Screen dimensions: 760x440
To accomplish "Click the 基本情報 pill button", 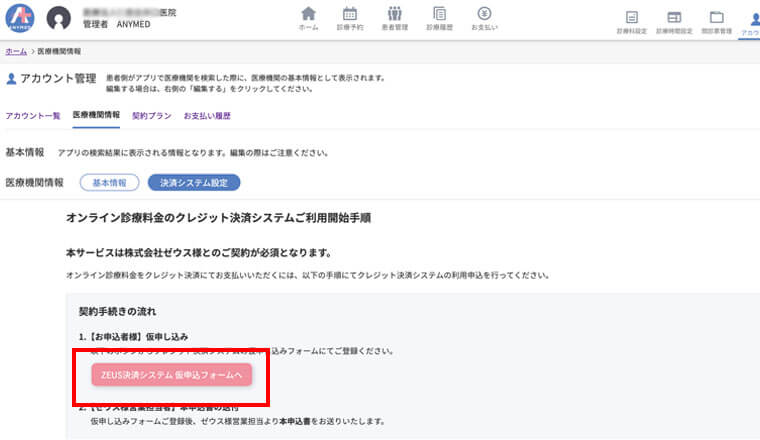I will coord(110,183).
